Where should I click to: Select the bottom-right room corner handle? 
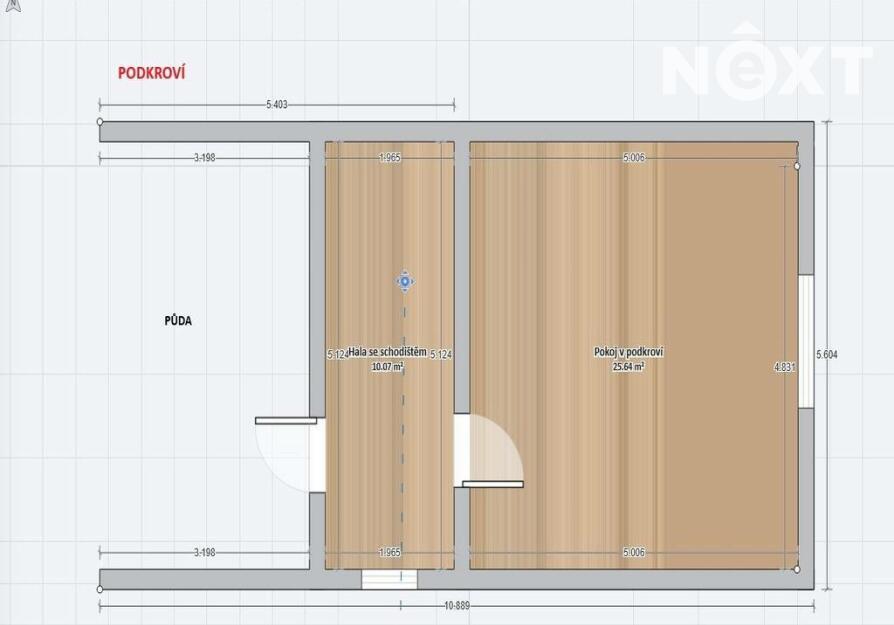797,569
